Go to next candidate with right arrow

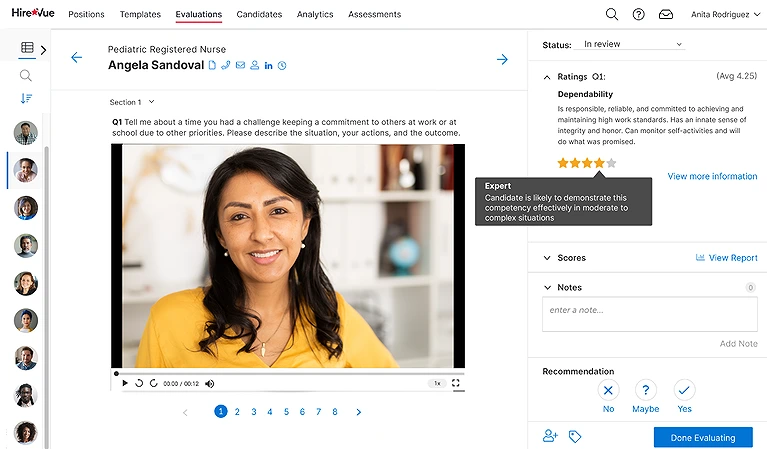[x=502, y=59]
